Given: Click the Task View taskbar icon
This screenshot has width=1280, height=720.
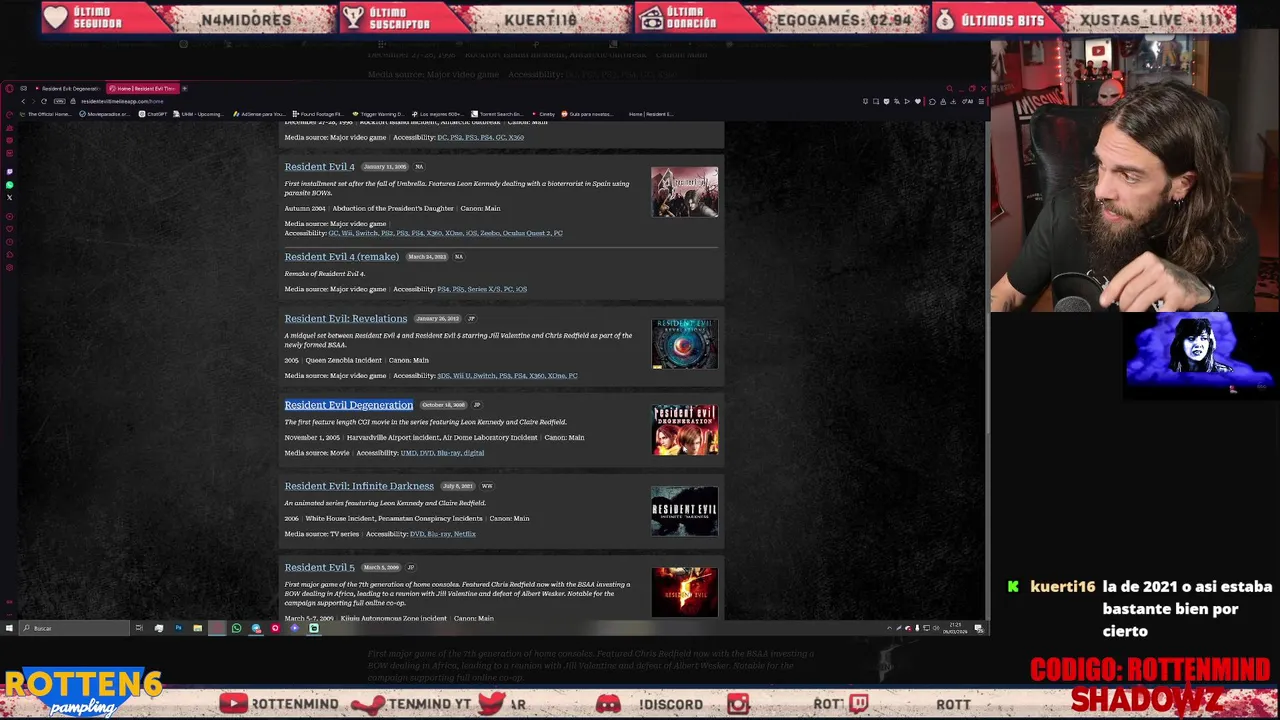Looking at the screenshot, I should [x=139, y=628].
